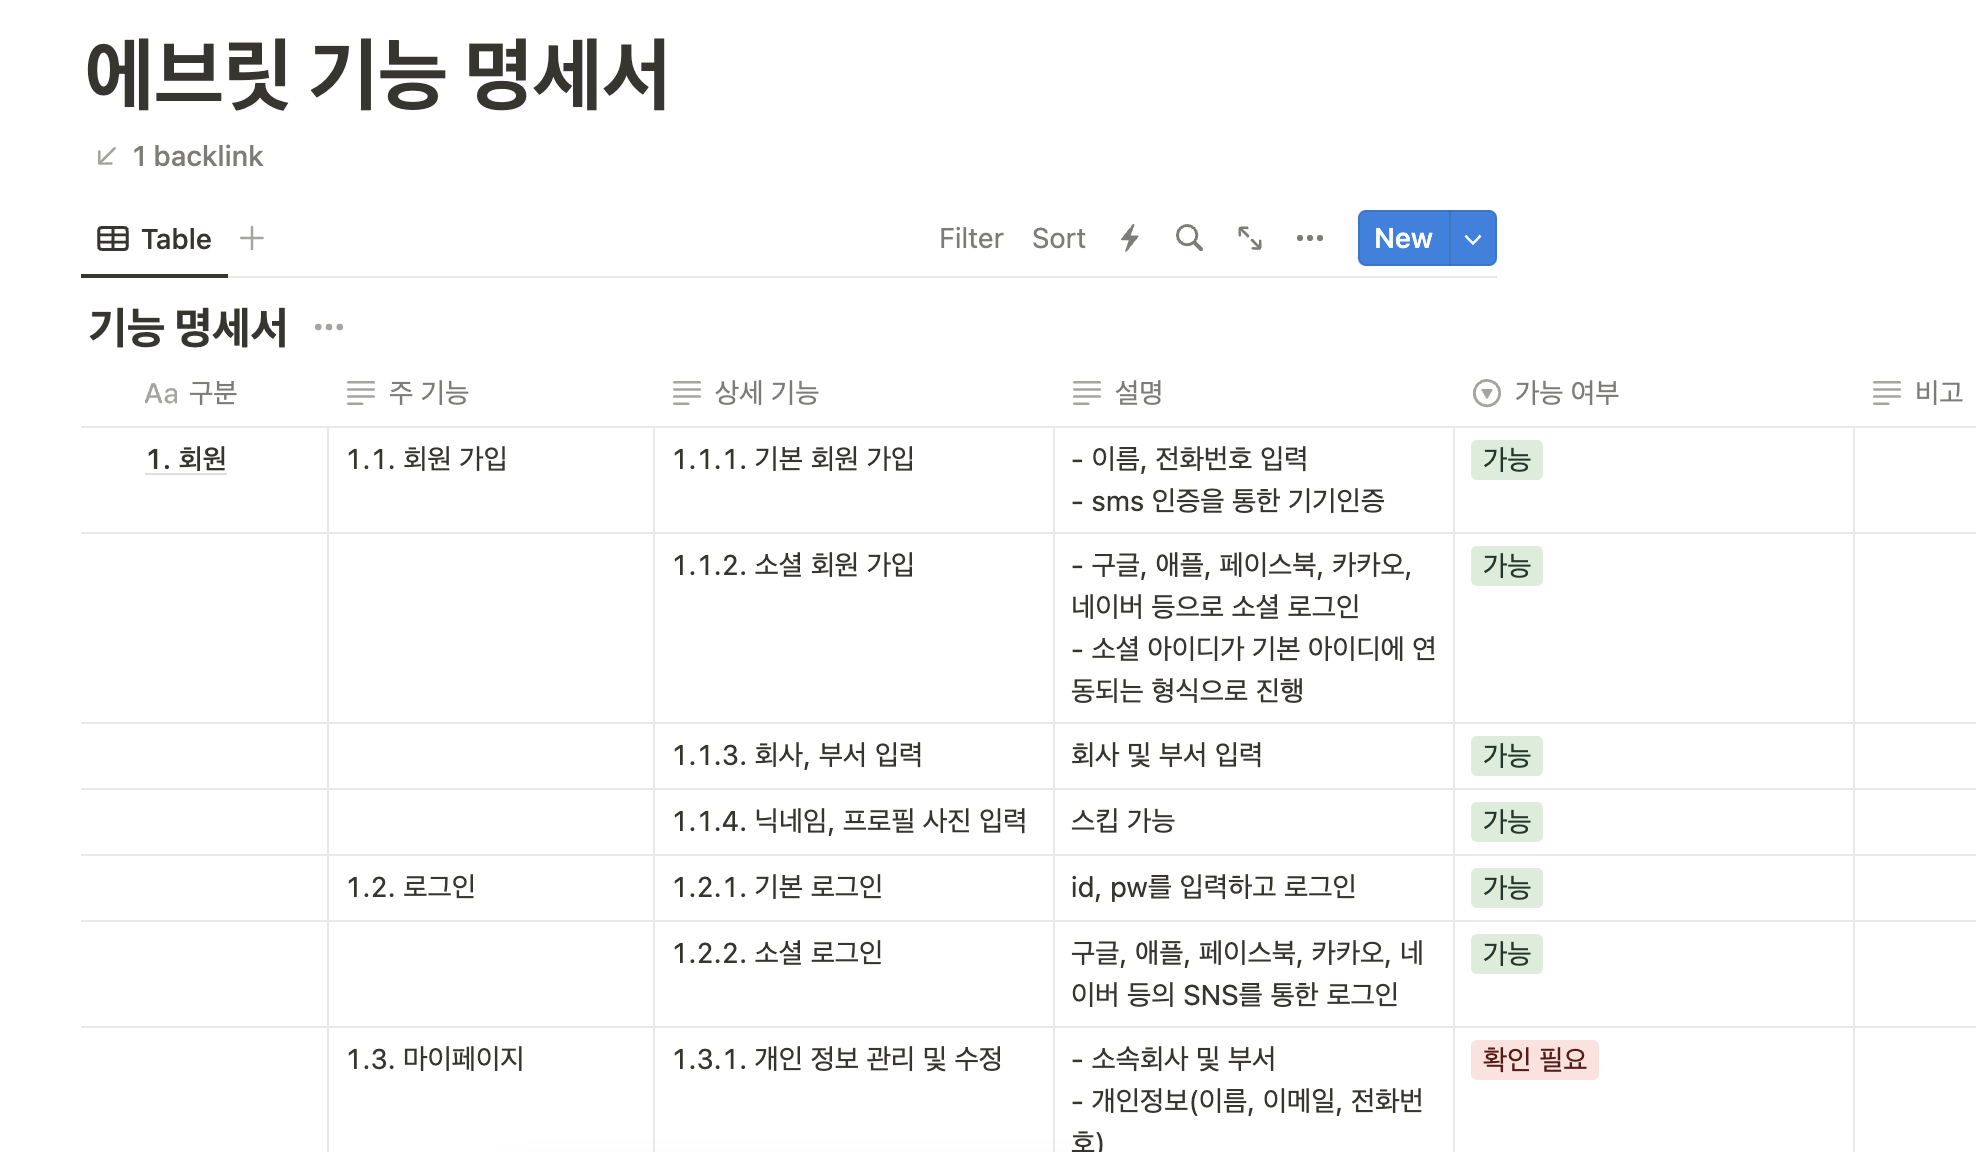Image resolution: width=1976 pixels, height=1152 pixels.
Task: Click the 1.2.1. 기본 로그인 cell
Action: 777,887
